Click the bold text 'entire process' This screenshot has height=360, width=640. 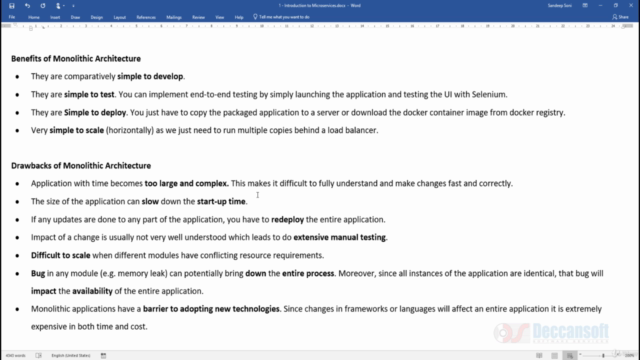tap(308, 273)
